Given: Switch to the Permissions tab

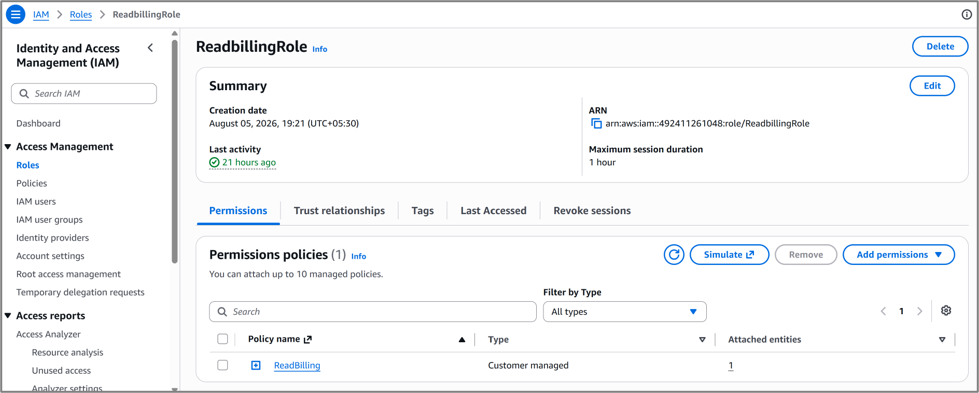Looking at the screenshot, I should click(x=238, y=211).
